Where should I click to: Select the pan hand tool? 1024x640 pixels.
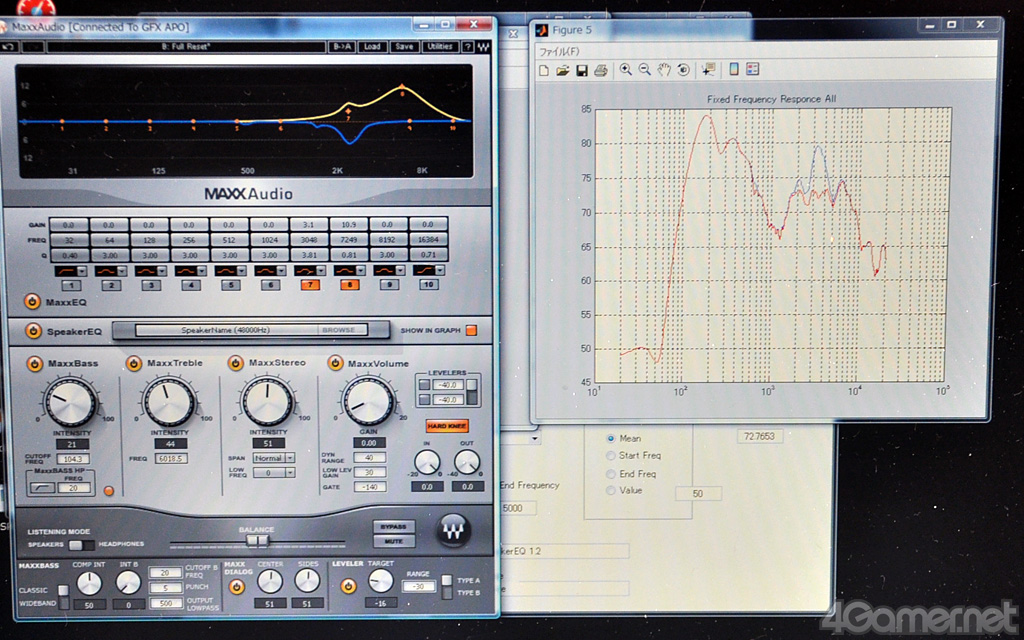click(x=663, y=70)
